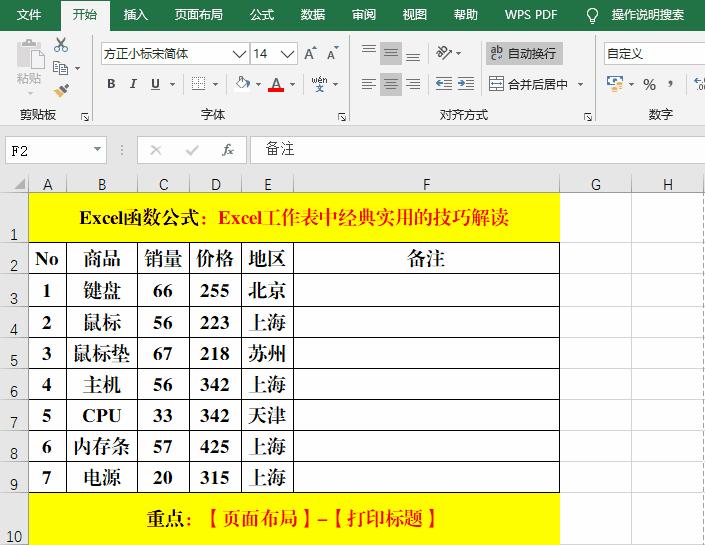Toggle 自动换行 wrap text
This screenshot has height=545, width=705.
click(524, 54)
